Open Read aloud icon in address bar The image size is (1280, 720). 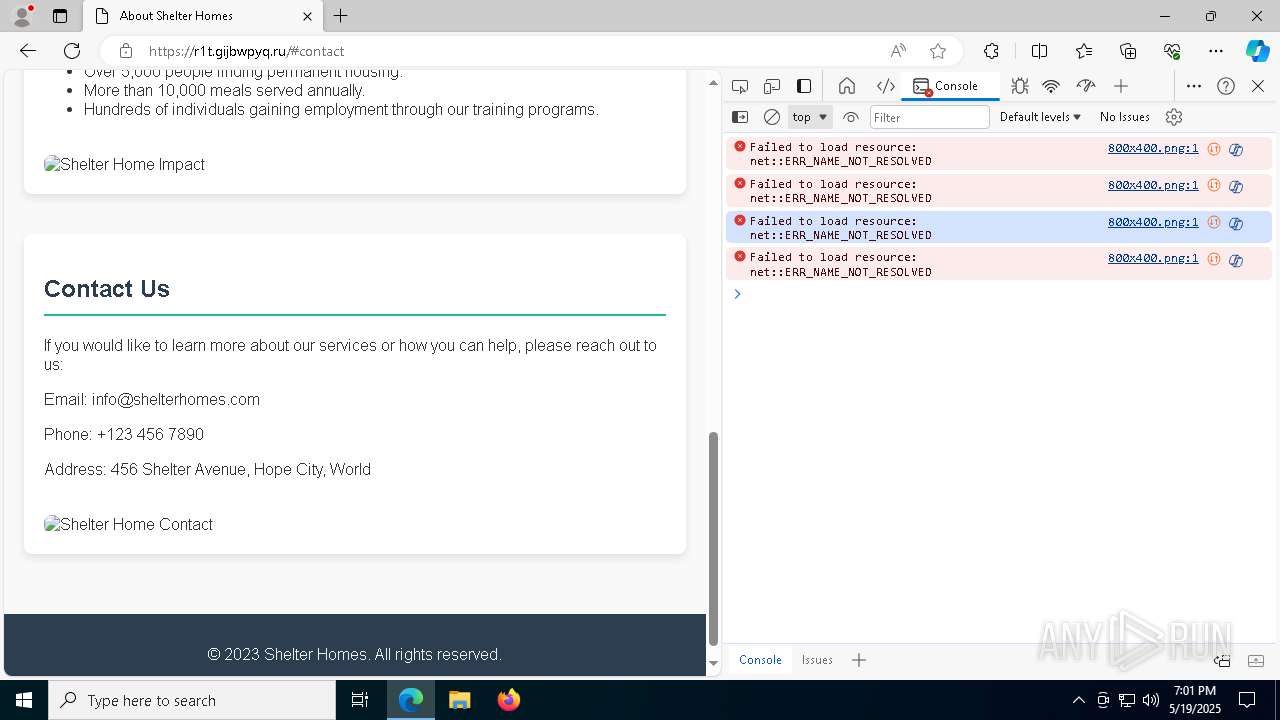tap(898, 51)
